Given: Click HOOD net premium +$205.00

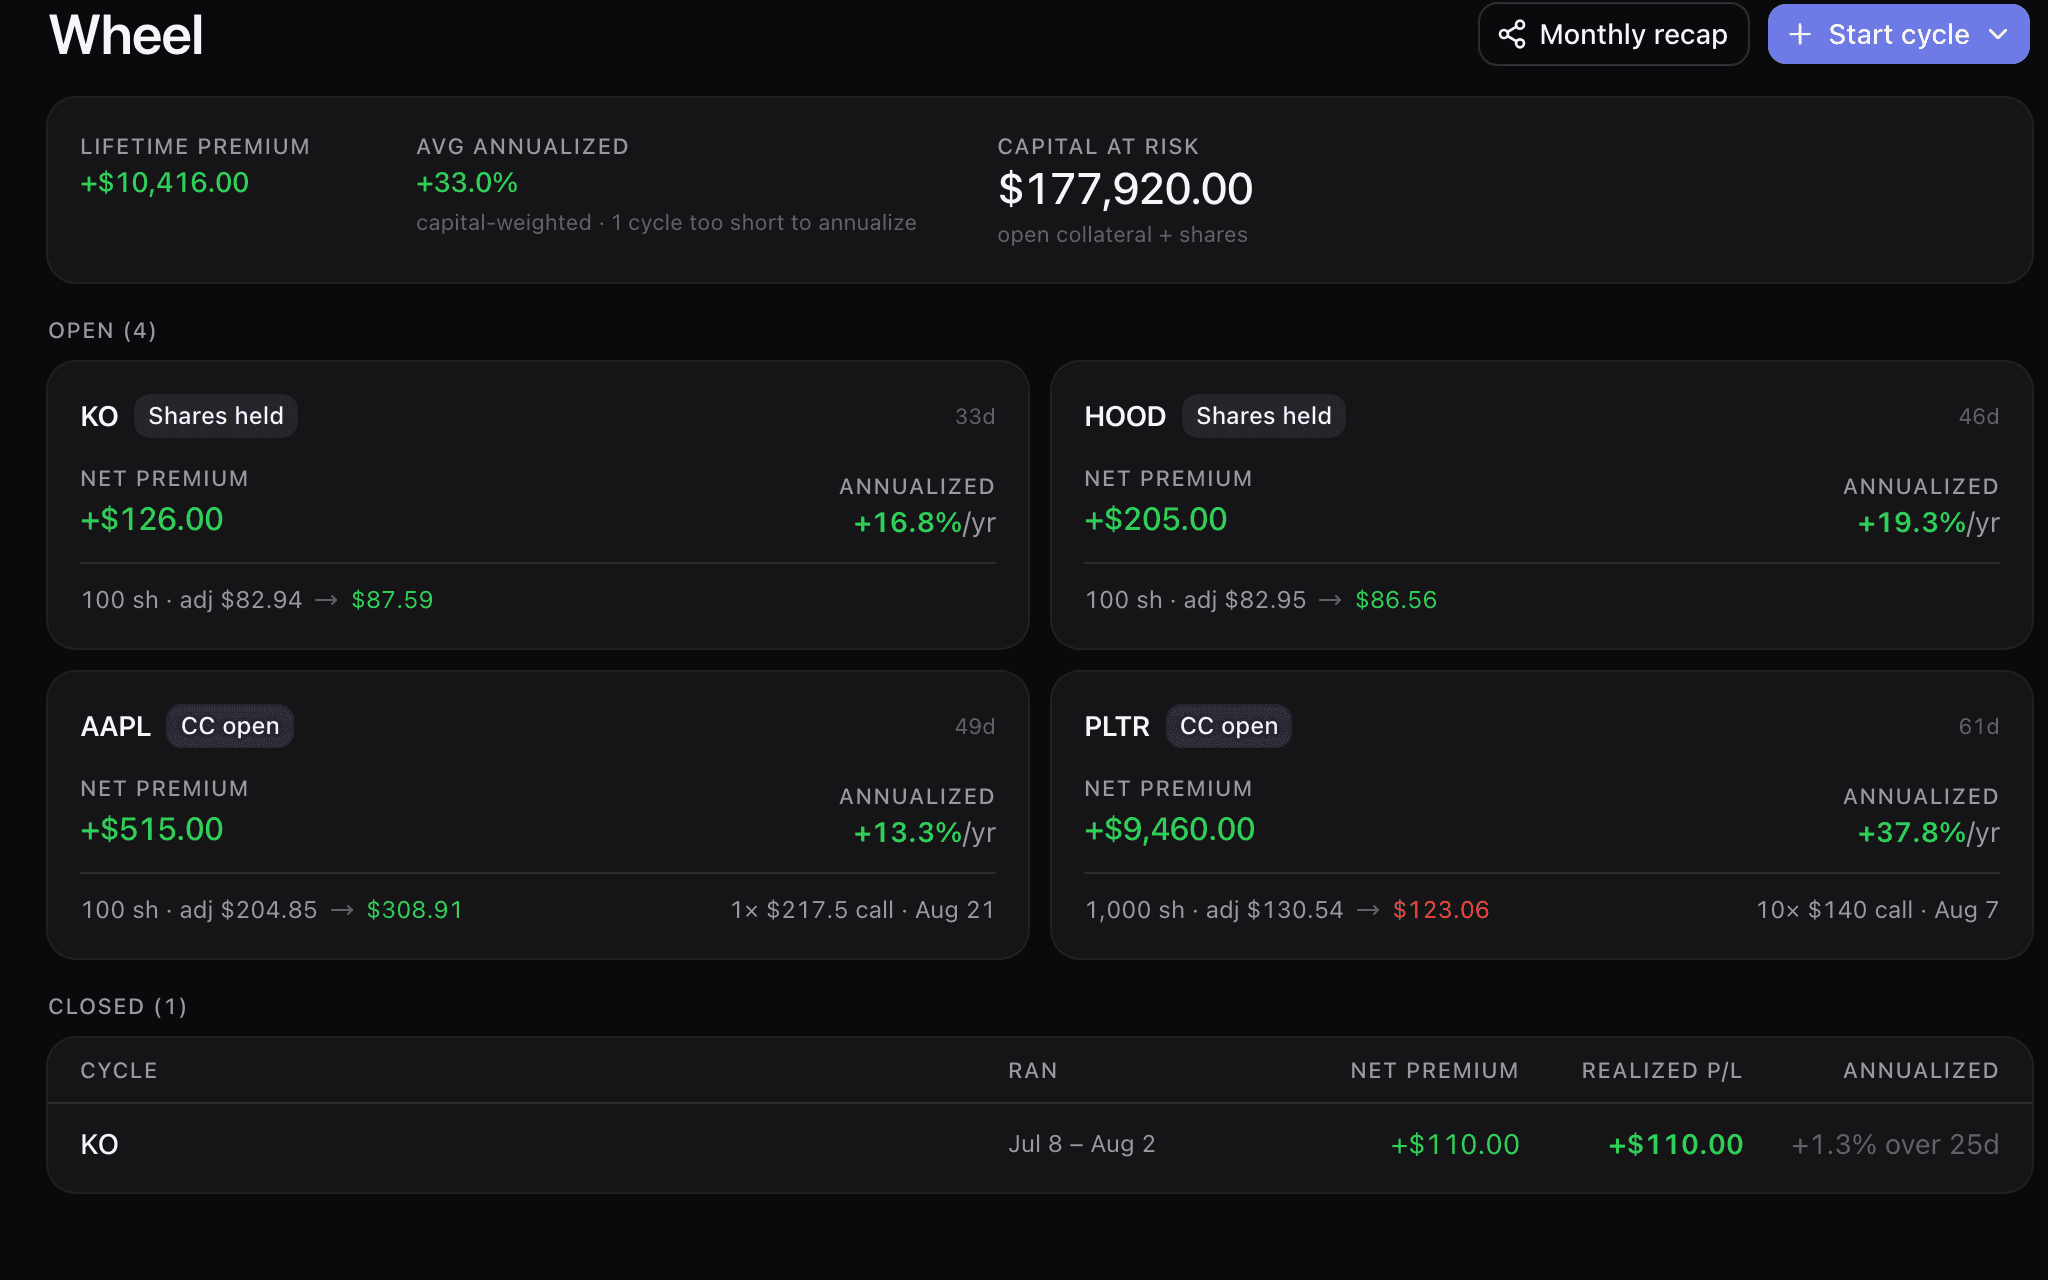Looking at the screenshot, I should [x=1156, y=519].
